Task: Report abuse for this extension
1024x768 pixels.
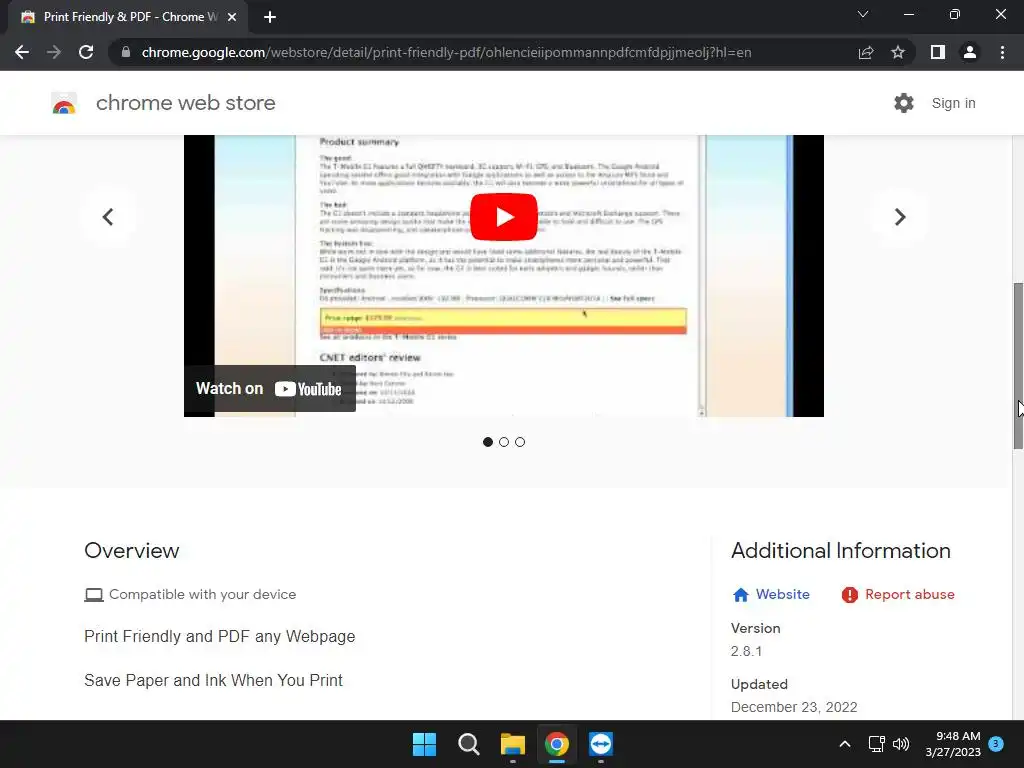Action: pyautogui.click(x=910, y=594)
